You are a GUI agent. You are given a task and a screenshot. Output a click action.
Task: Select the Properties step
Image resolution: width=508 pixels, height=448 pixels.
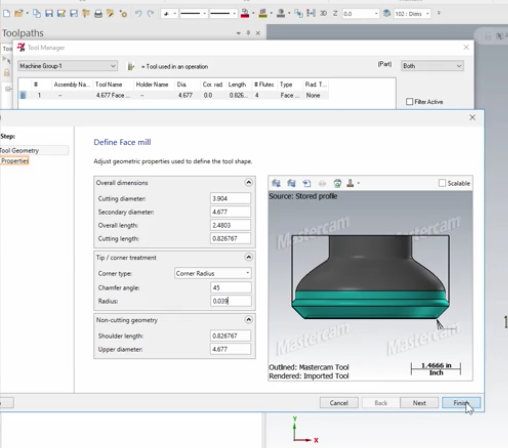pyautogui.click(x=15, y=161)
